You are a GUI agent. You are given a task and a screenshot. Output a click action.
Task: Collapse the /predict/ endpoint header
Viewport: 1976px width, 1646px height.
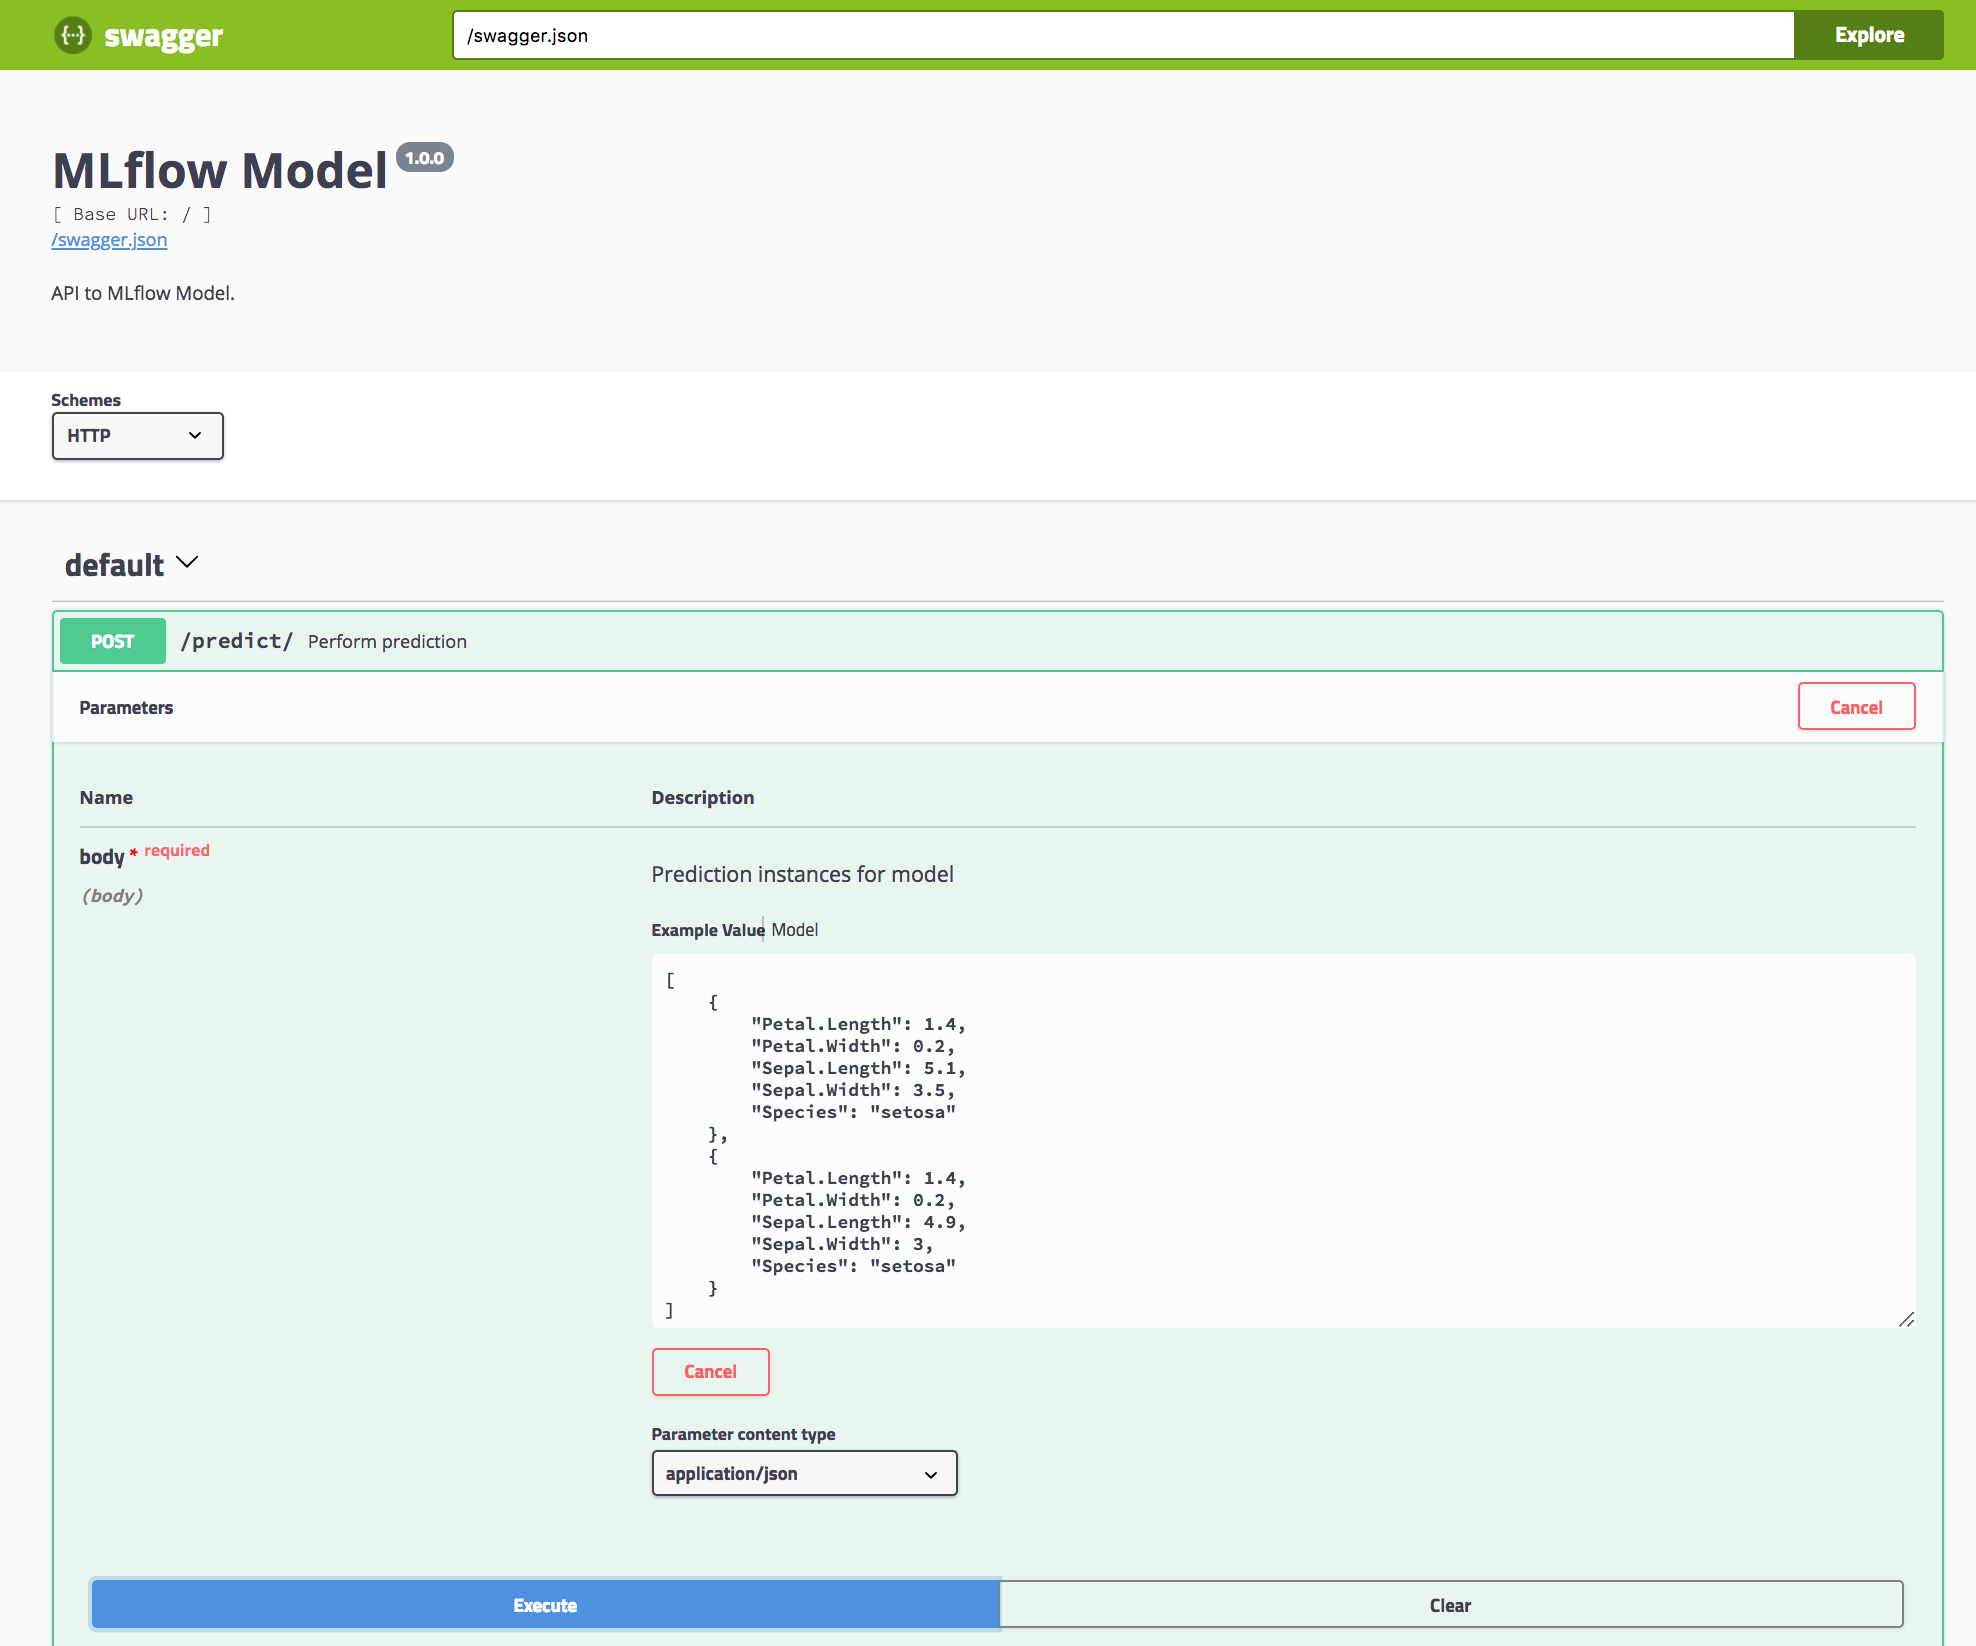(x=1000, y=641)
